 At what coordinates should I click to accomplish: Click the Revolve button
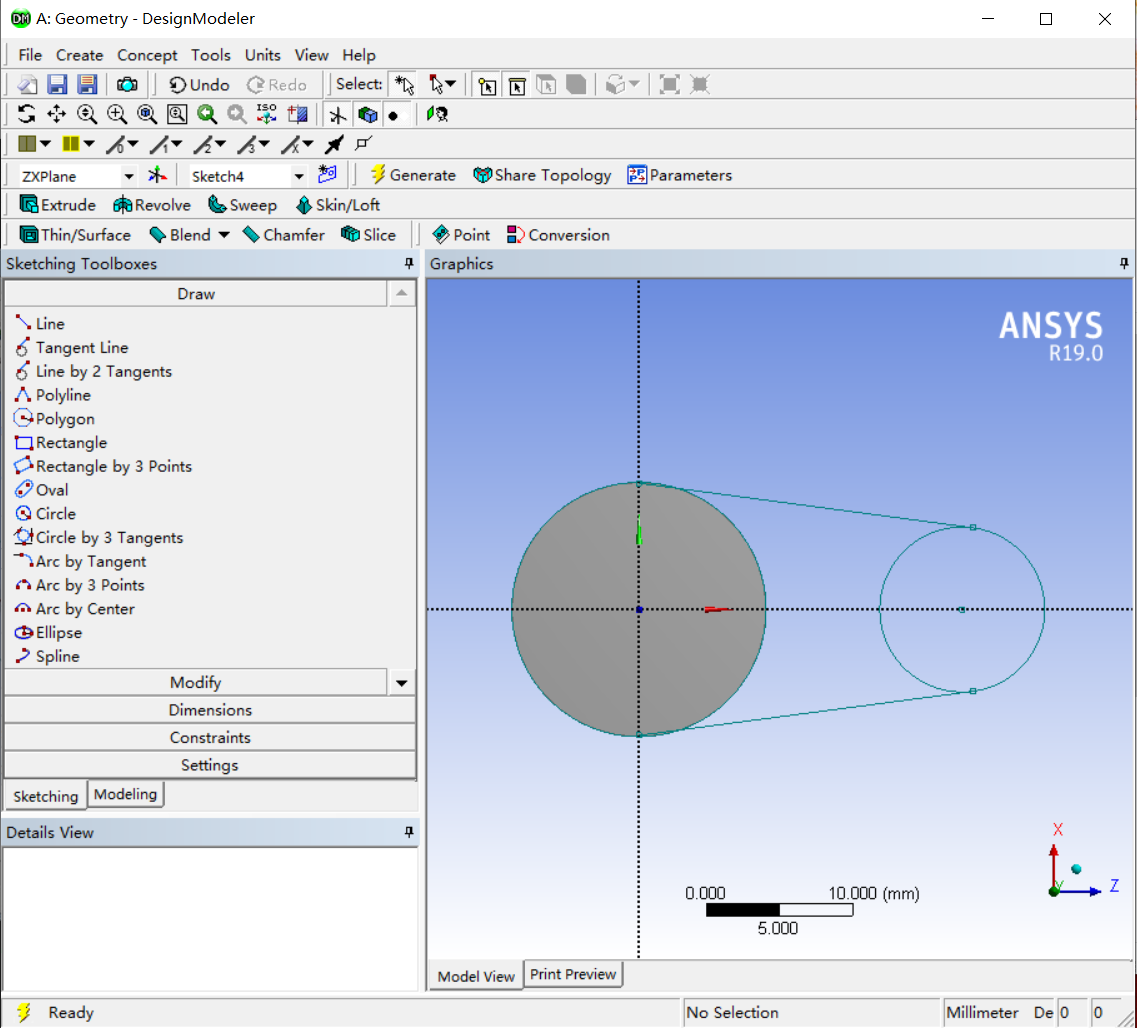152,205
